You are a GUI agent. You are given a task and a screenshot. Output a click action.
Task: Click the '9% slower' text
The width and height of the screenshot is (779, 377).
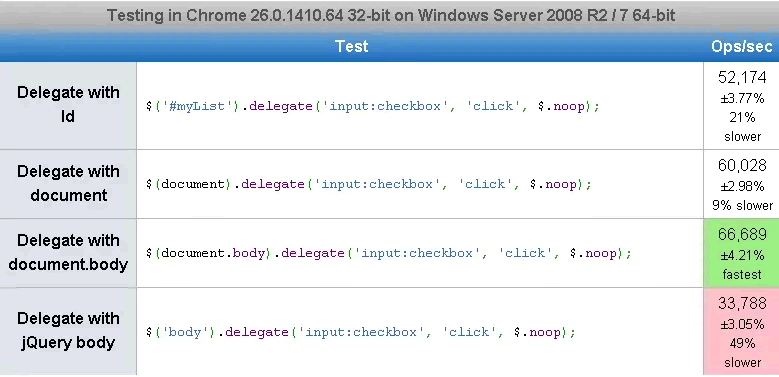[x=742, y=205]
